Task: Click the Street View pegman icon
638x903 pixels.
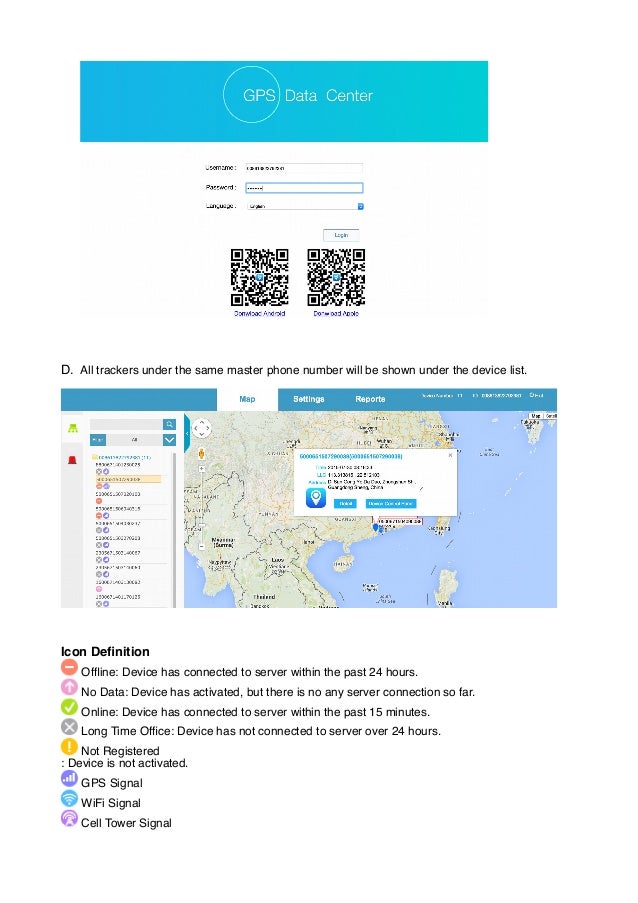Action: (x=202, y=454)
